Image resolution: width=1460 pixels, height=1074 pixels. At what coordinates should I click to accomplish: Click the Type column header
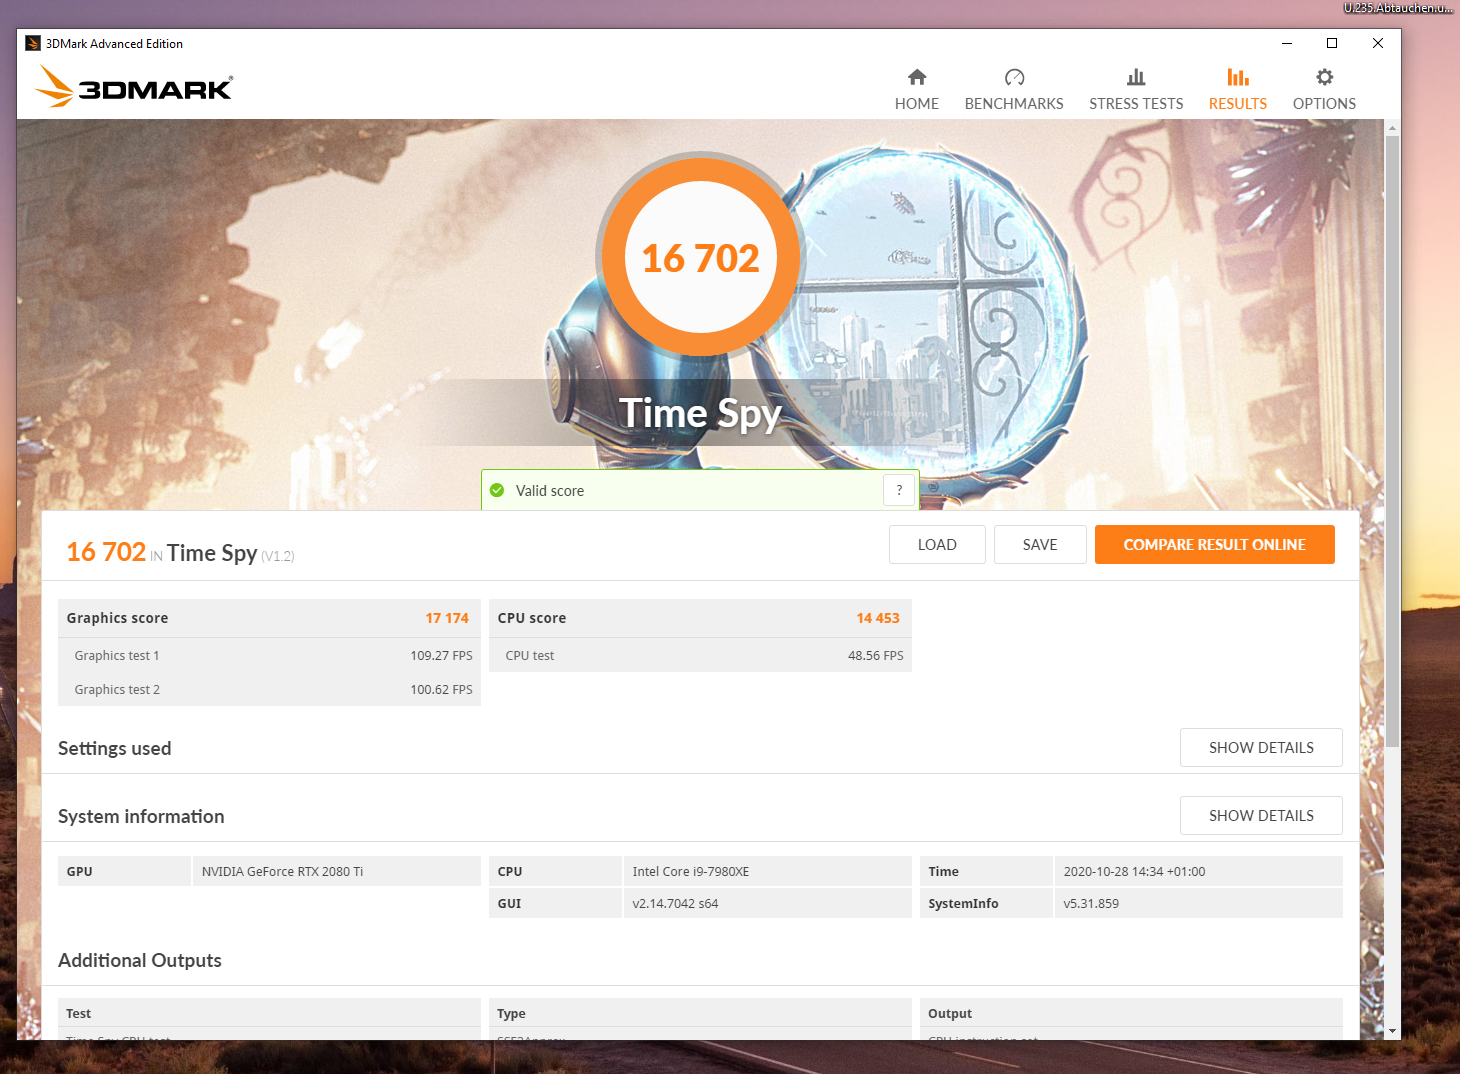pos(700,1013)
